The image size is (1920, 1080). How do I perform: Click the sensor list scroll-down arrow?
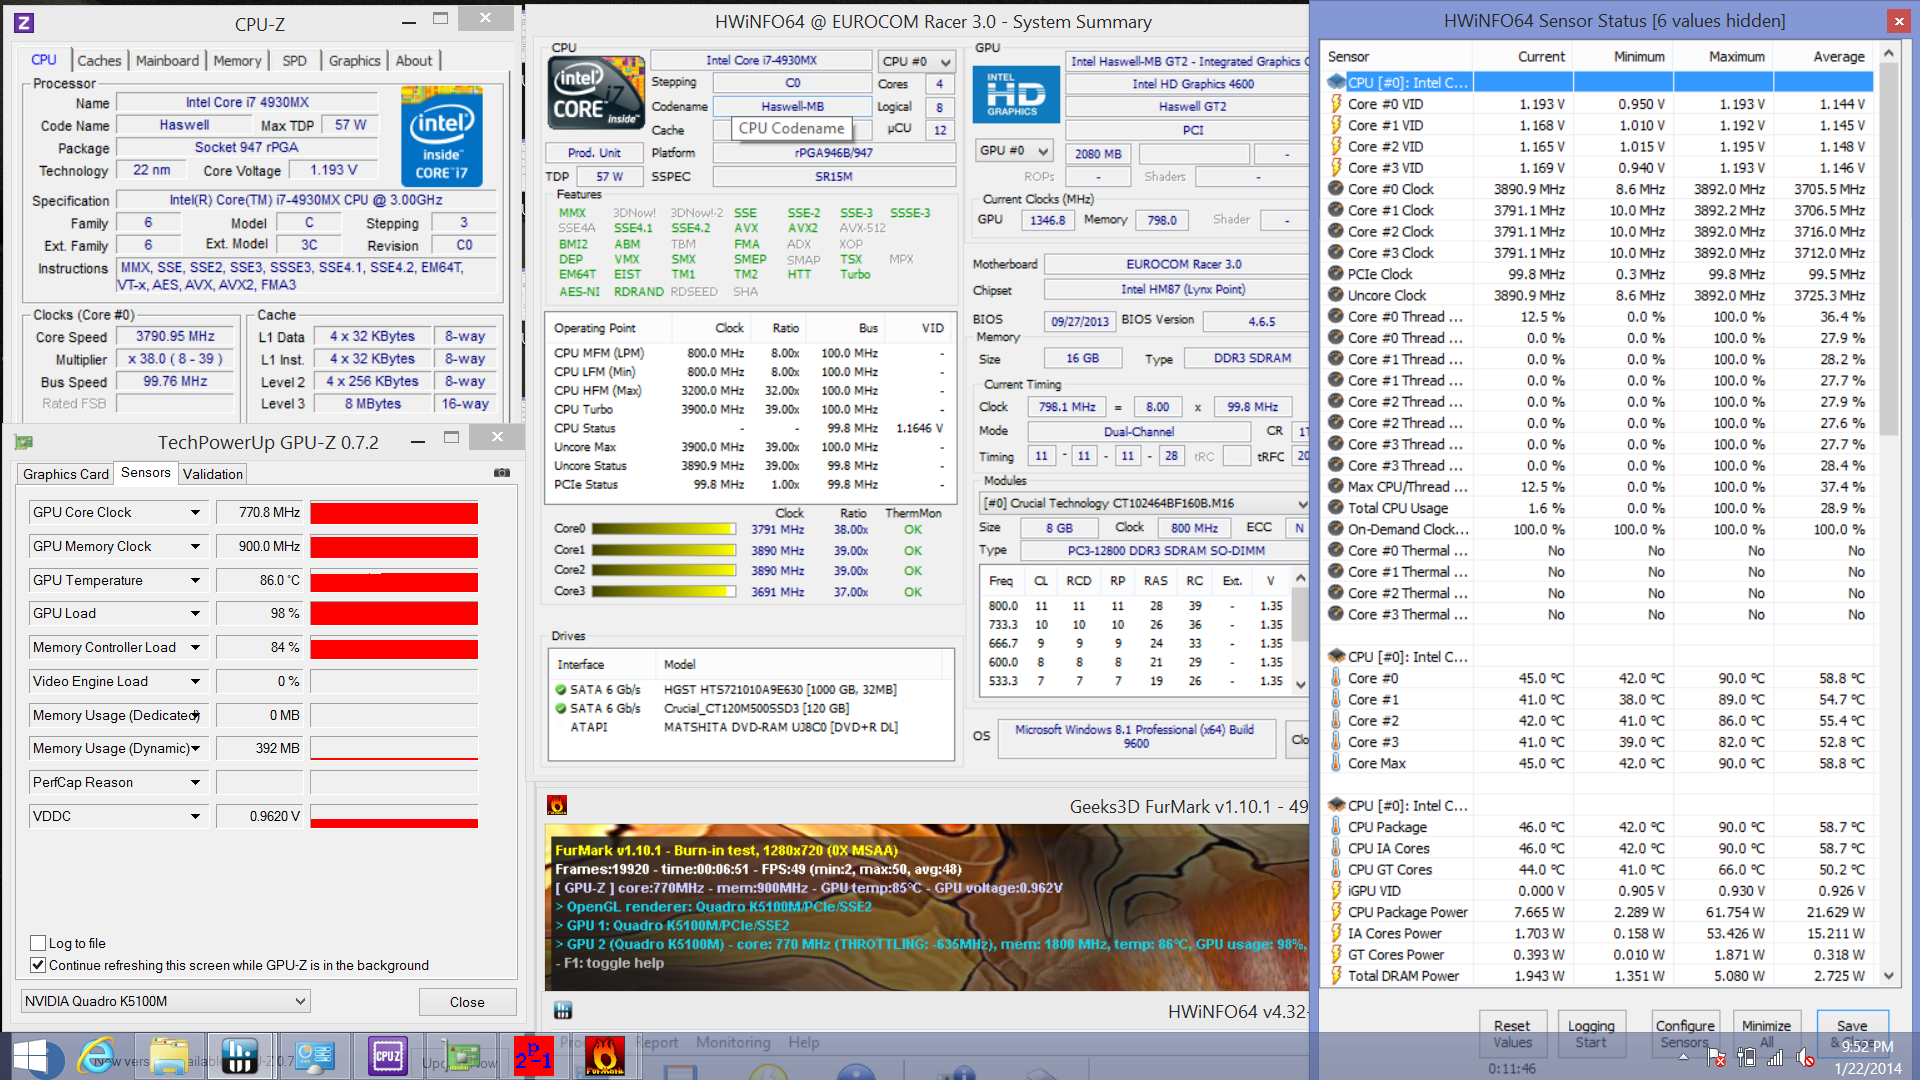1888,976
